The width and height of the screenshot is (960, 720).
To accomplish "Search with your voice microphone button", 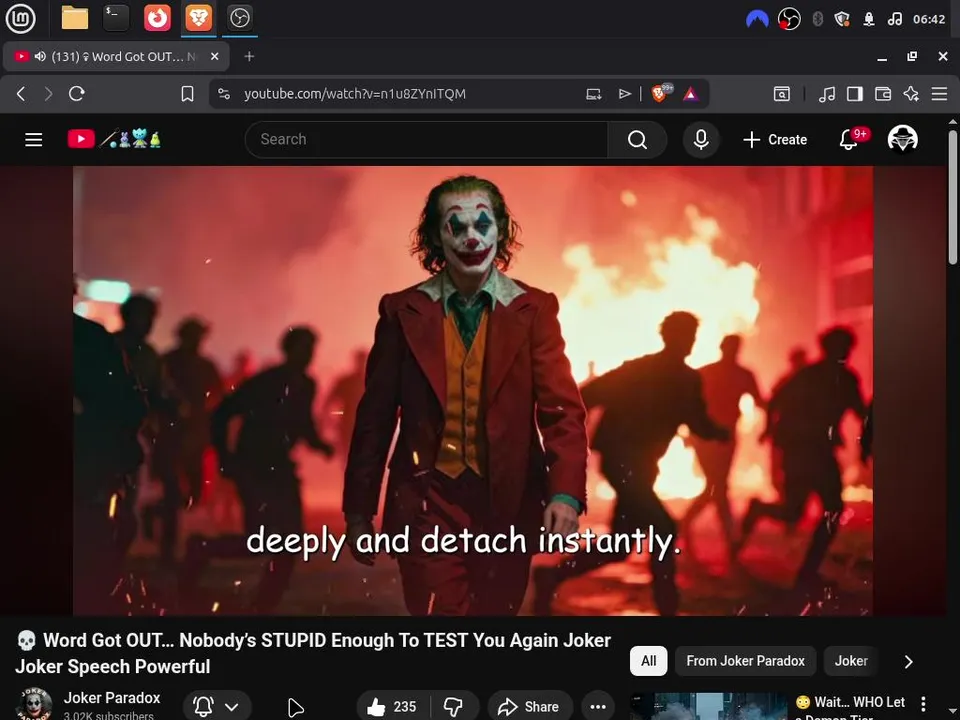I will pos(701,140).
